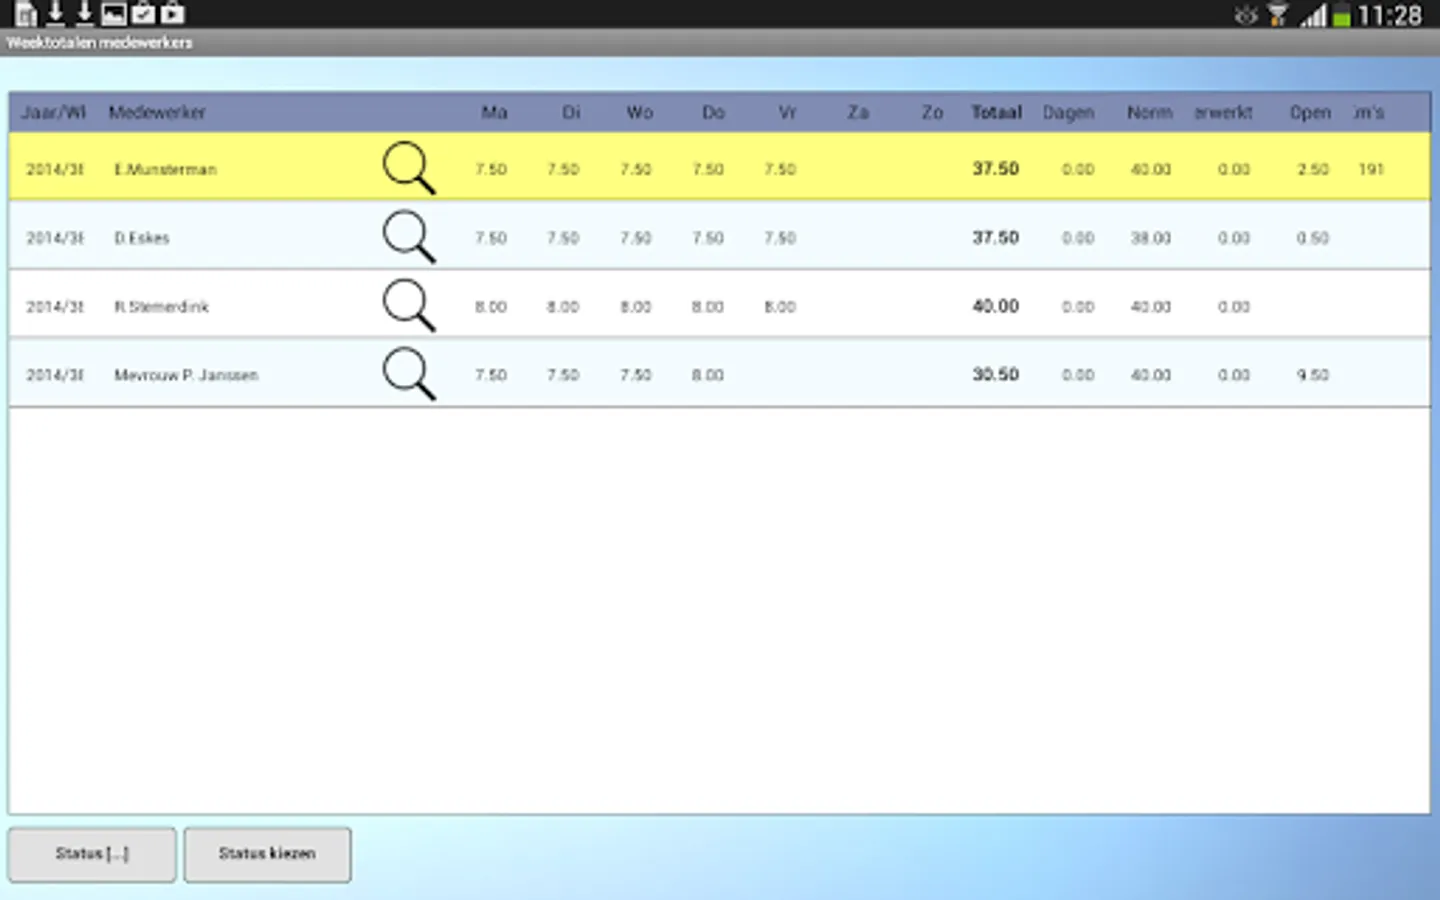The image size is (1440, 900).
Task: Select the Do column header
Action: [713, 112]
